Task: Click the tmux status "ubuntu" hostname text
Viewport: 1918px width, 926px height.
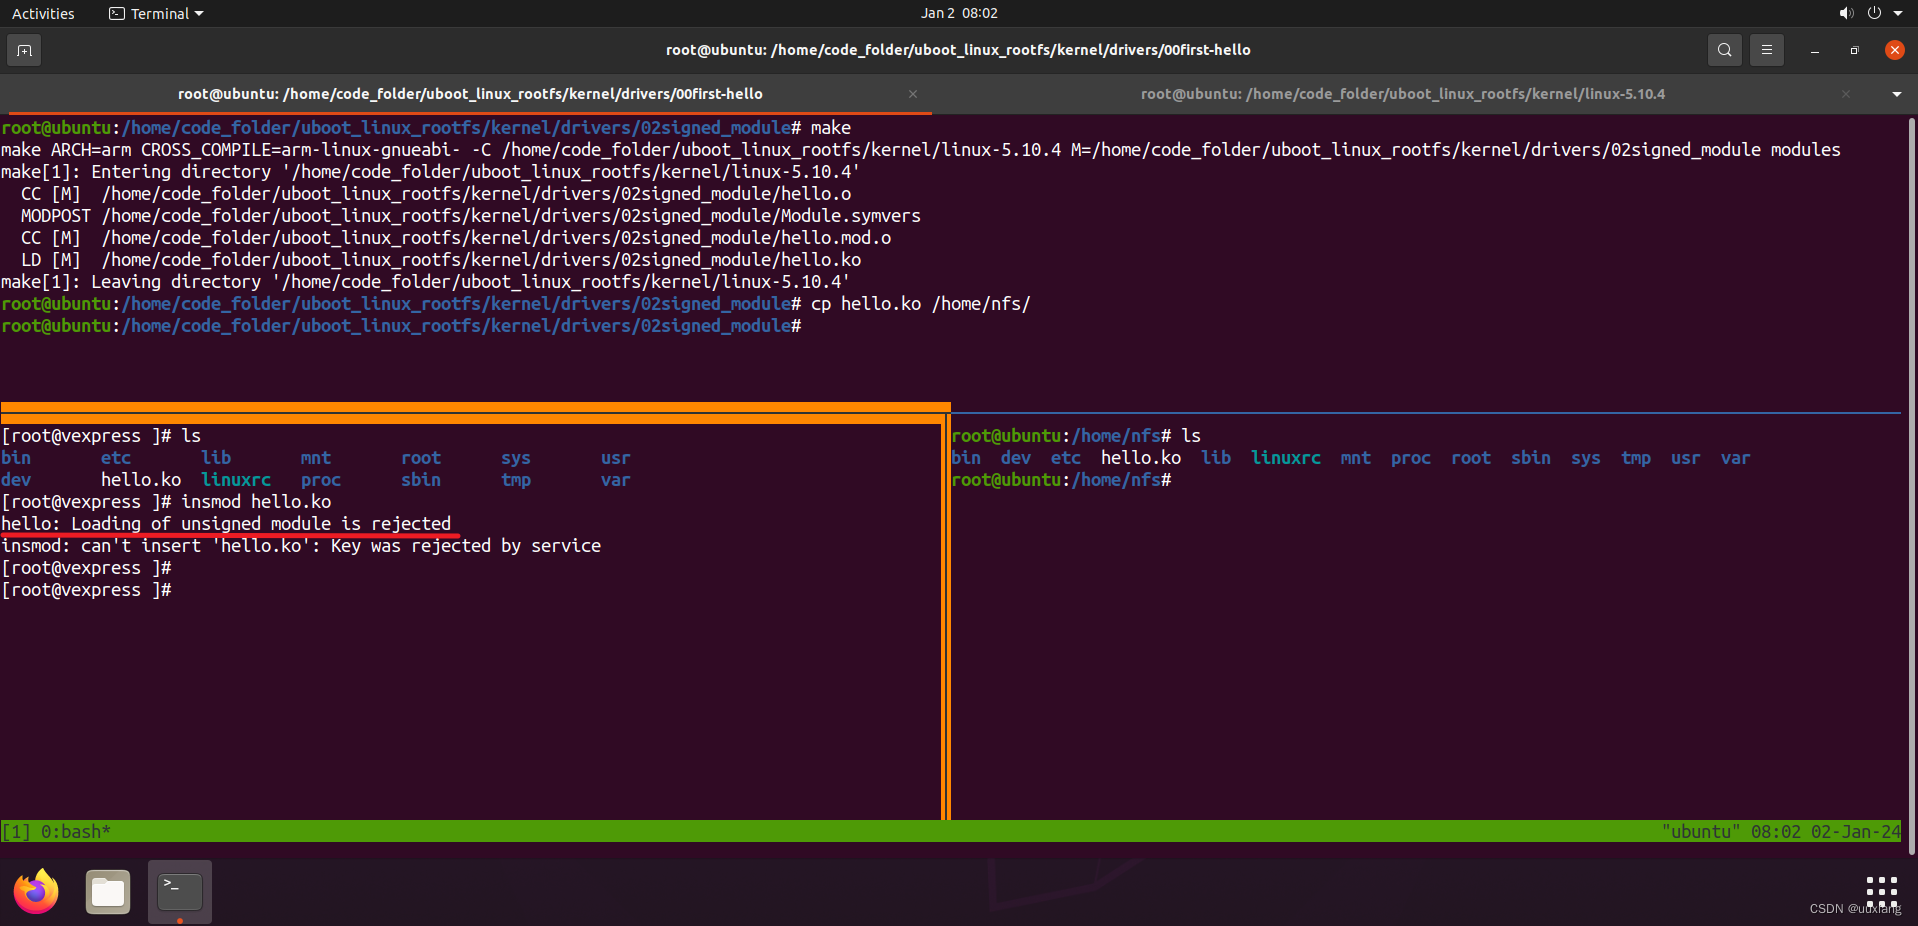Action: (x=1700, y=832)
